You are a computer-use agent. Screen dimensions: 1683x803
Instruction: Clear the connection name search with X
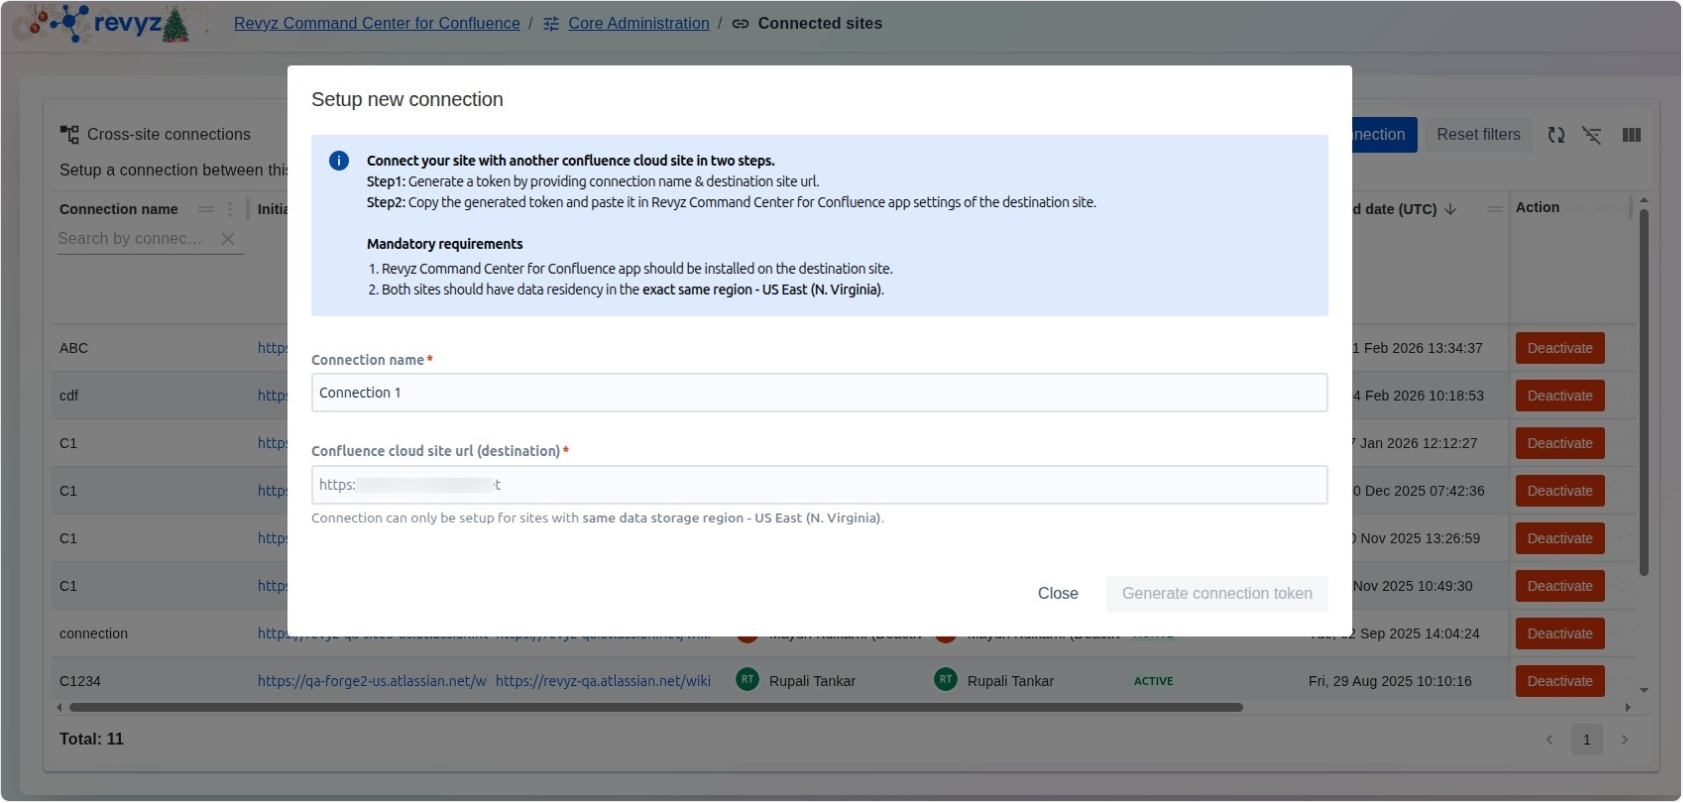[x=228, y=239]
